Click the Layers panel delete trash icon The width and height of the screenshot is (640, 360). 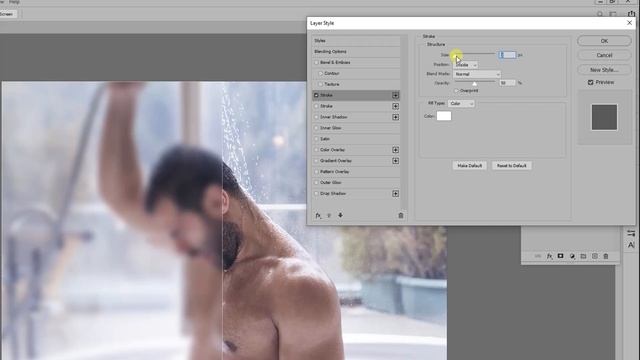click(606, 256)
